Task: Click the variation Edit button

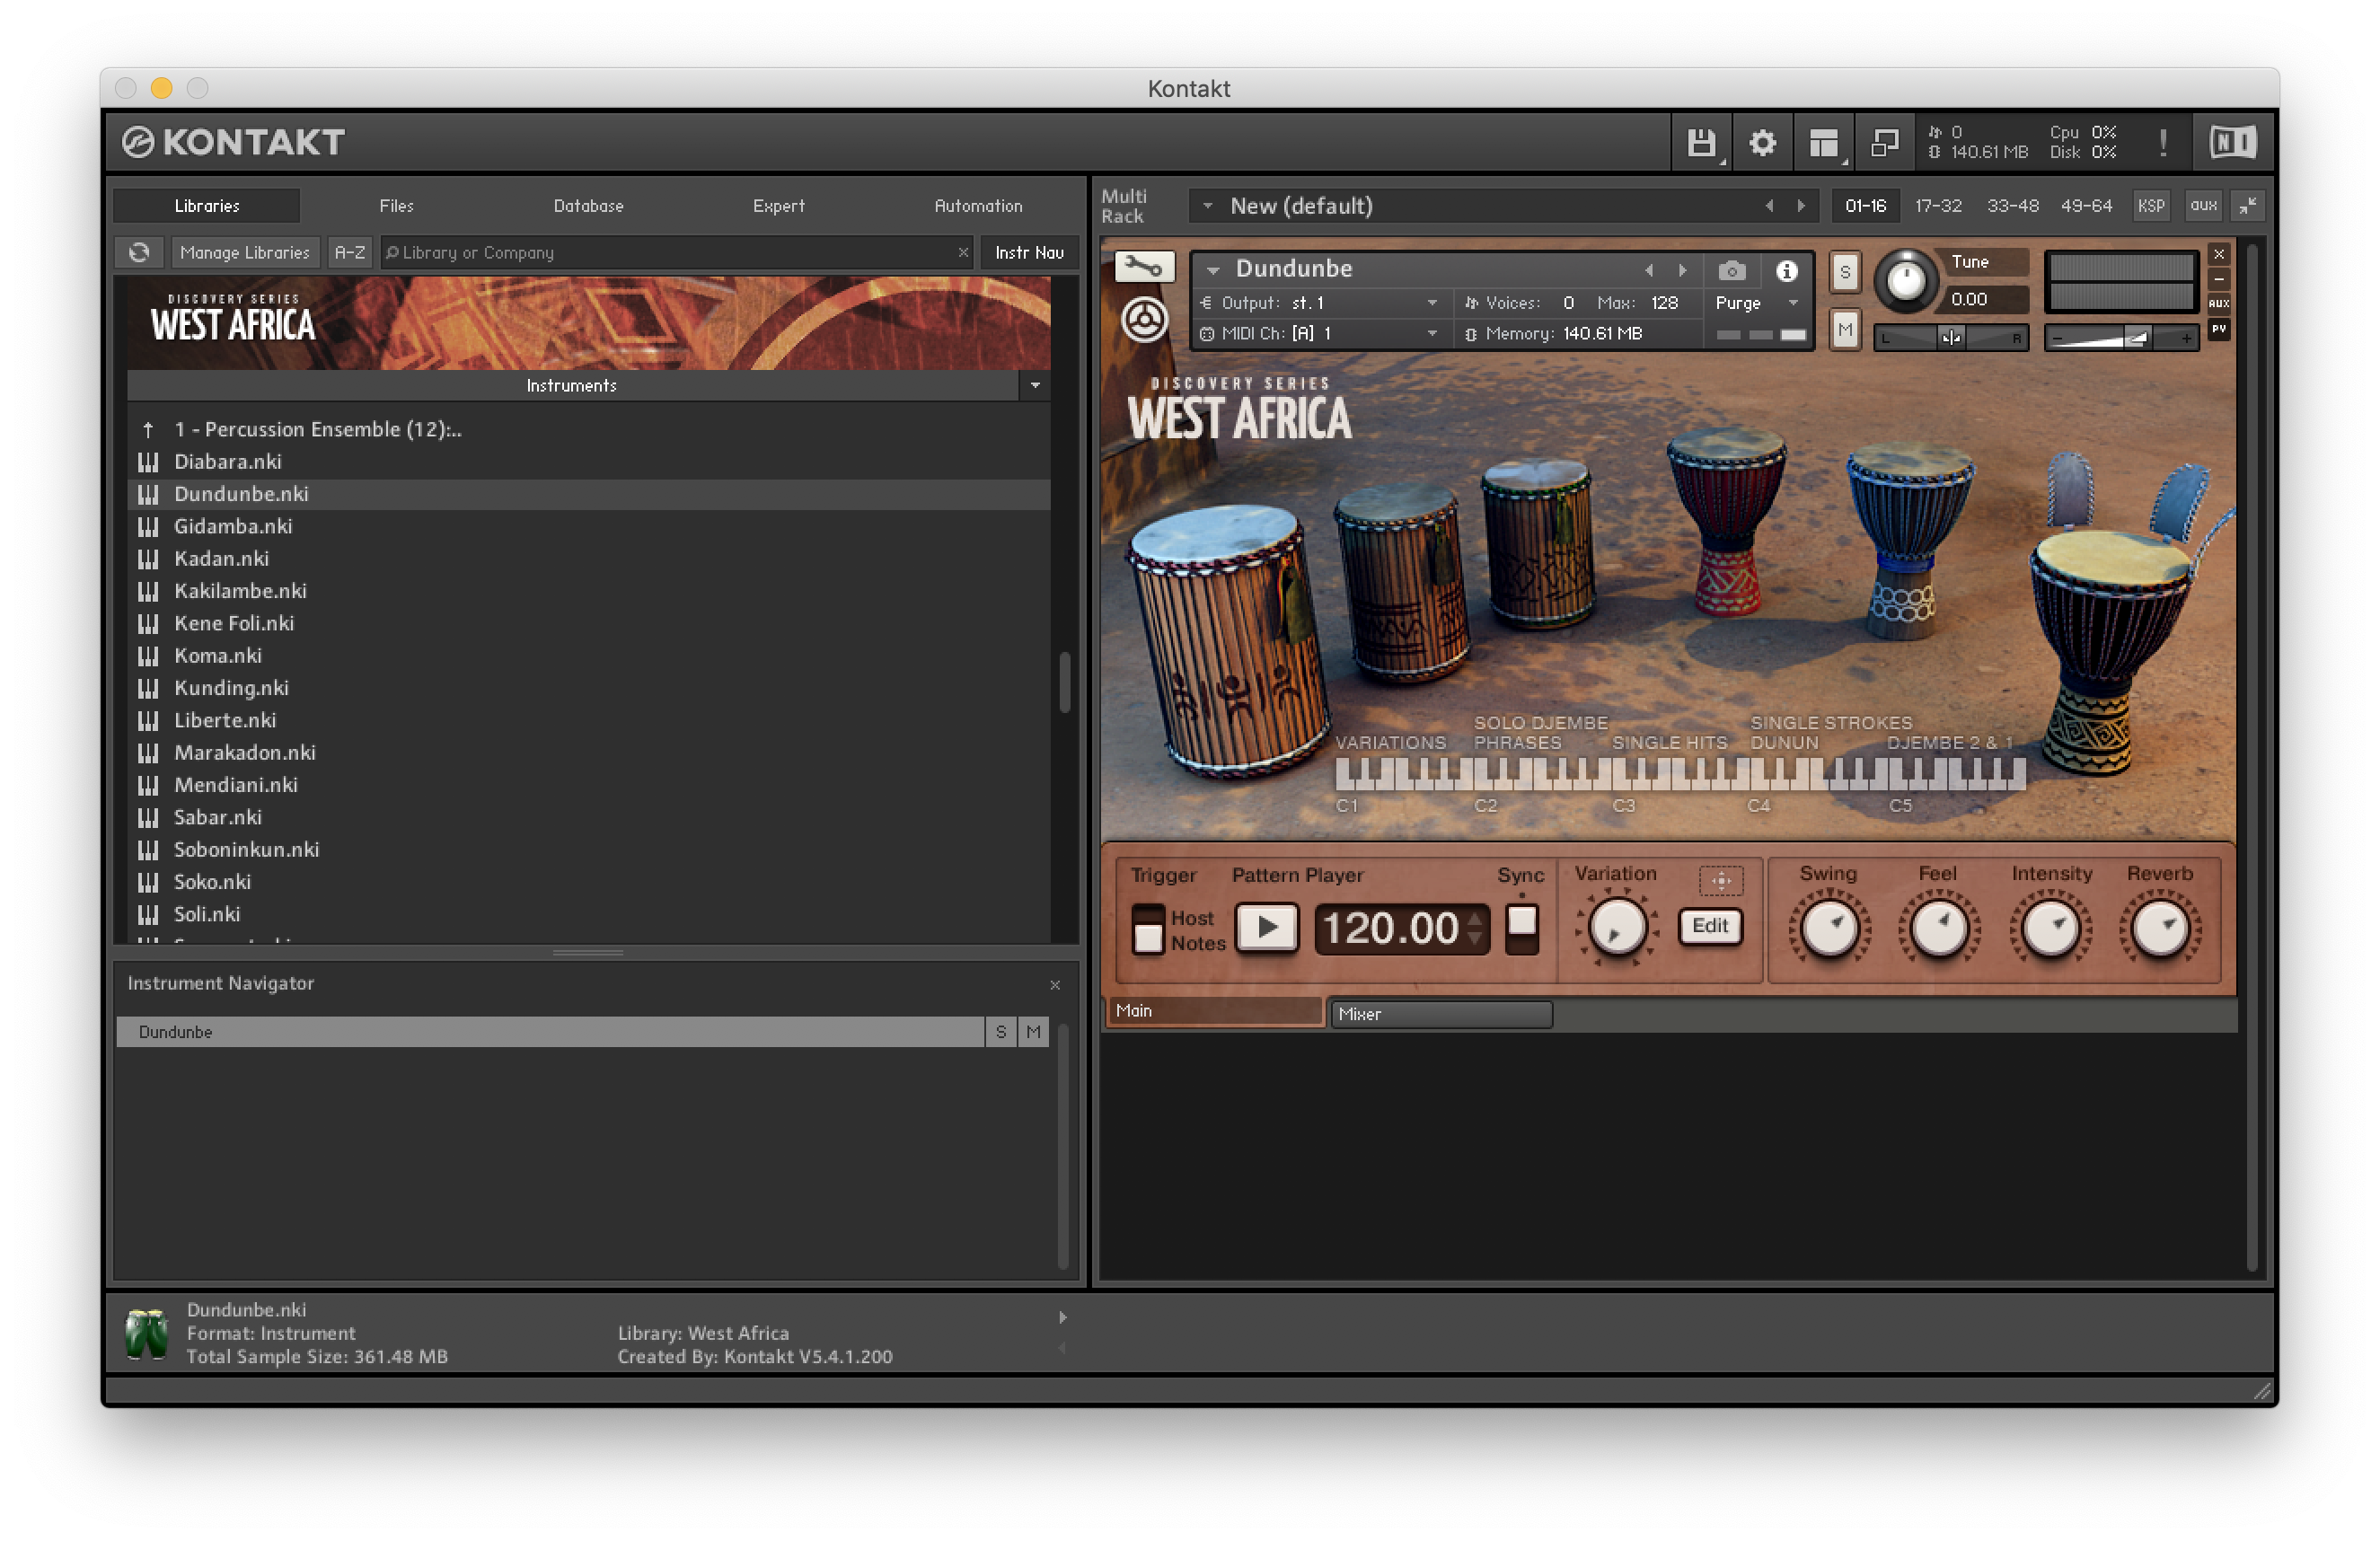Action: coord(1709,926)
